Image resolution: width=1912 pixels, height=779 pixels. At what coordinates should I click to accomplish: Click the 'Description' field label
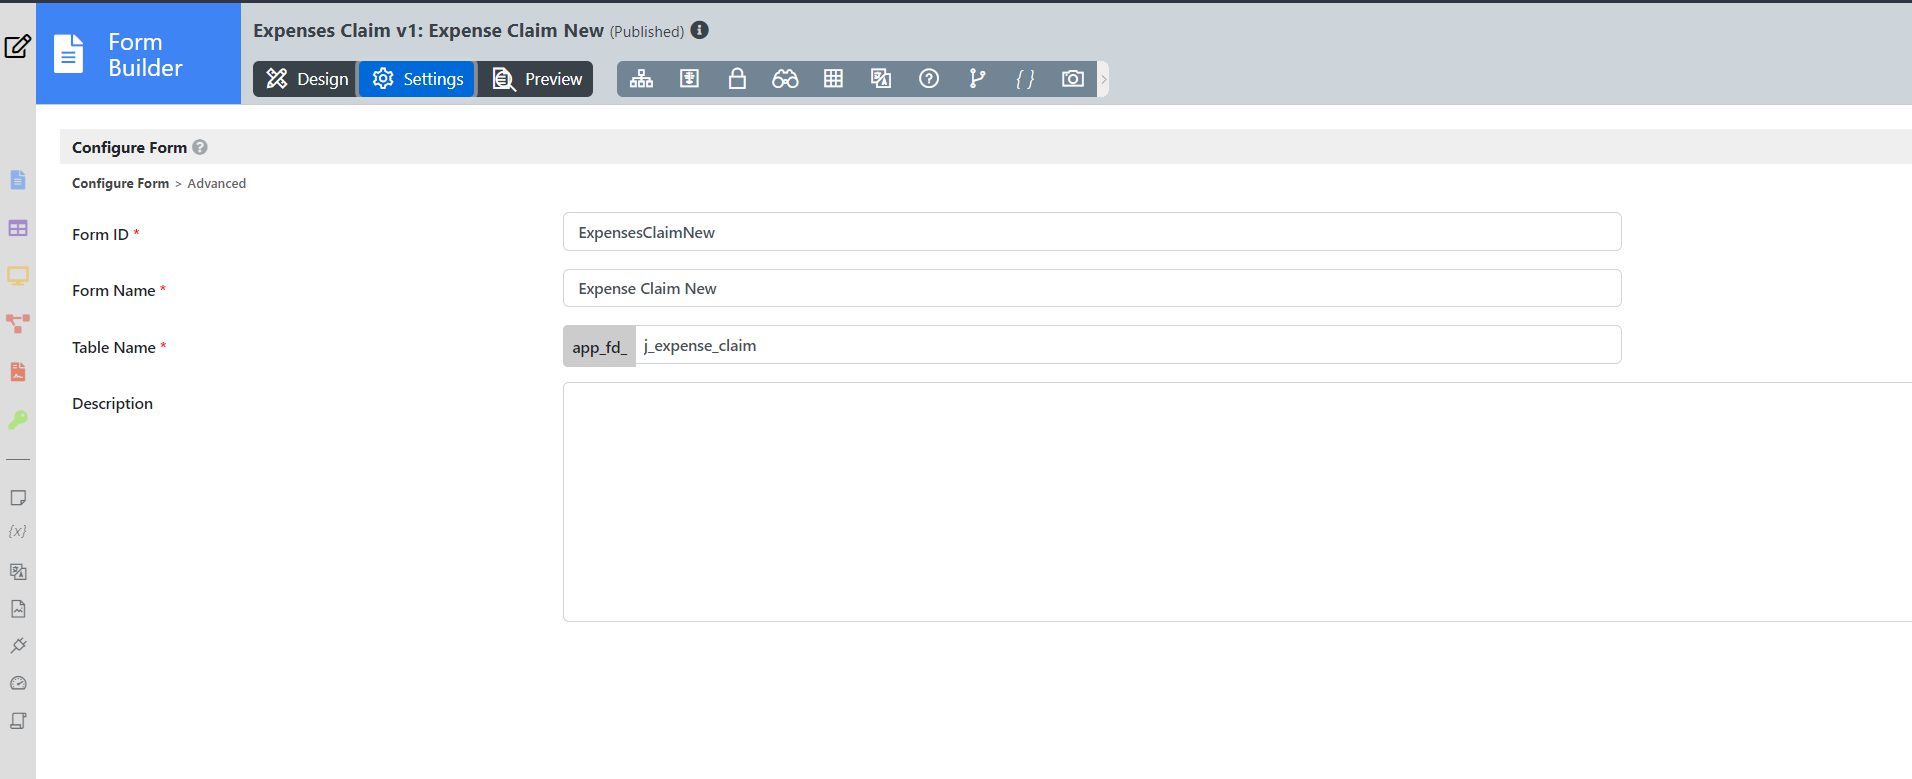point(112,403)
